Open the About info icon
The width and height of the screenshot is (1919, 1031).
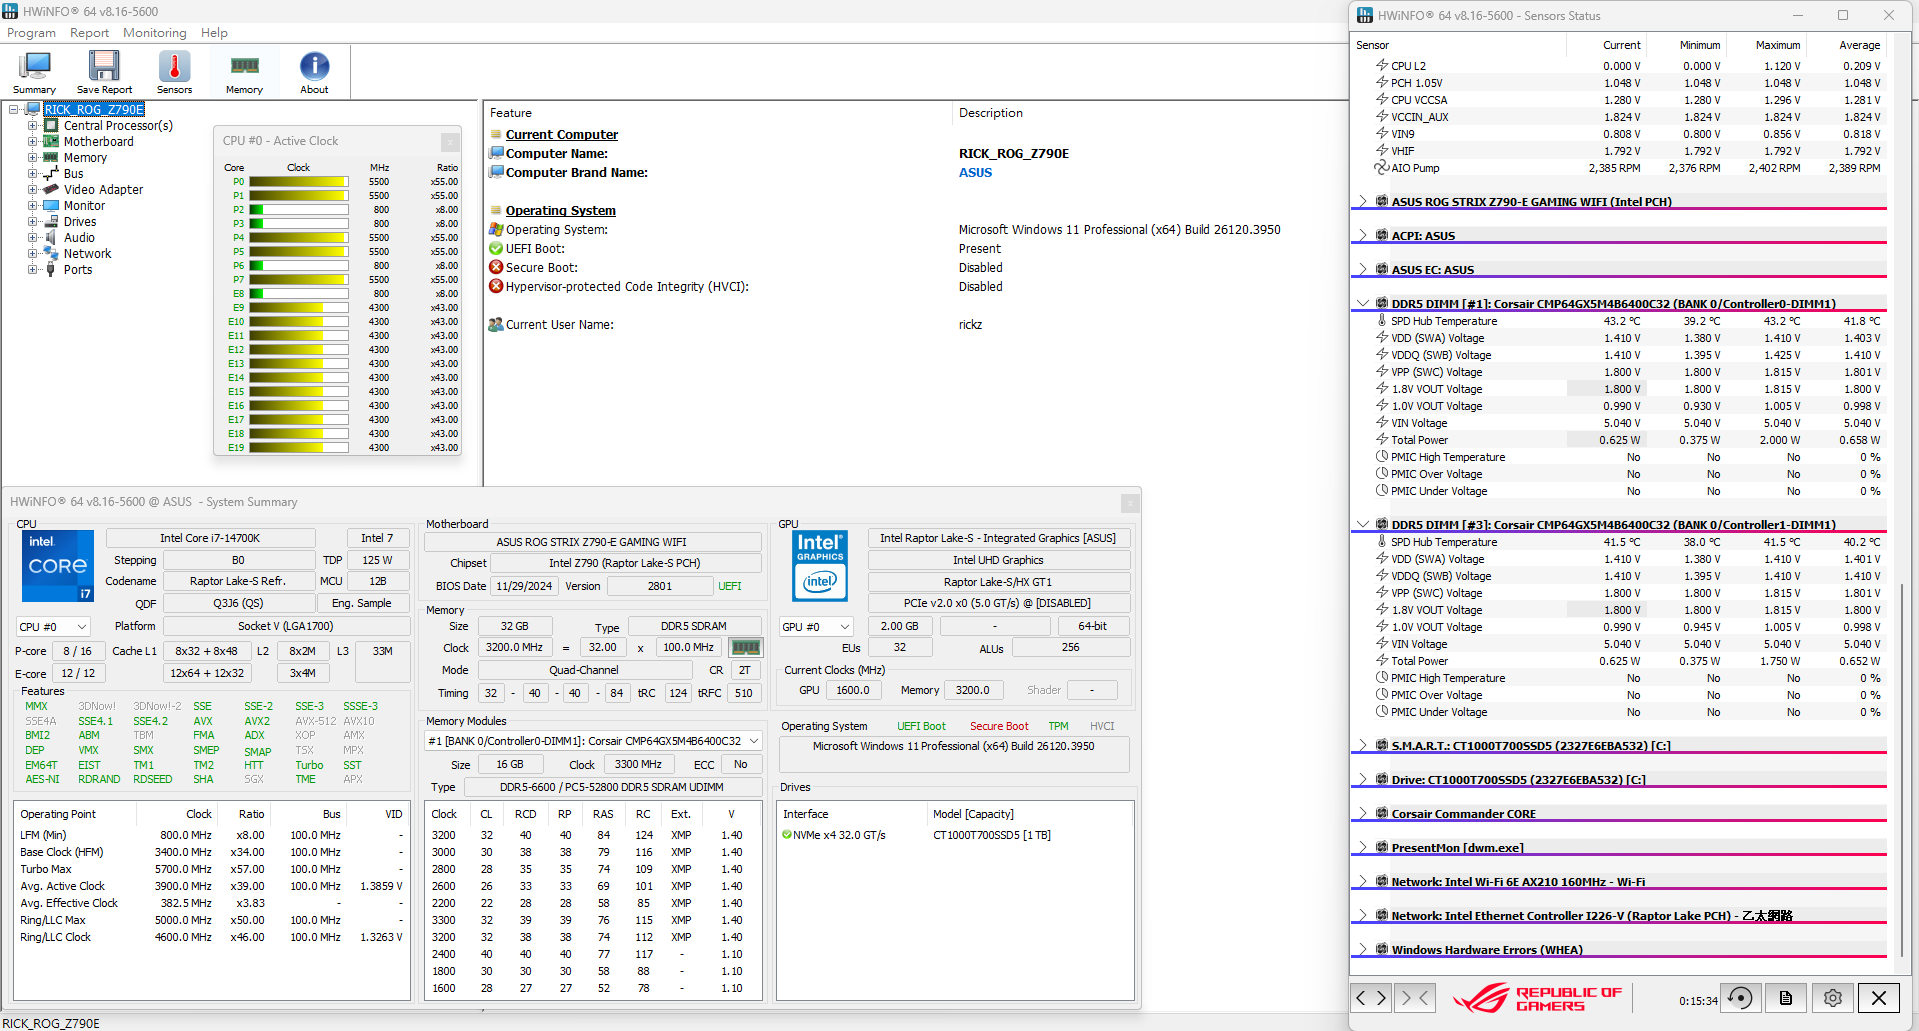[x=314, y=72]
